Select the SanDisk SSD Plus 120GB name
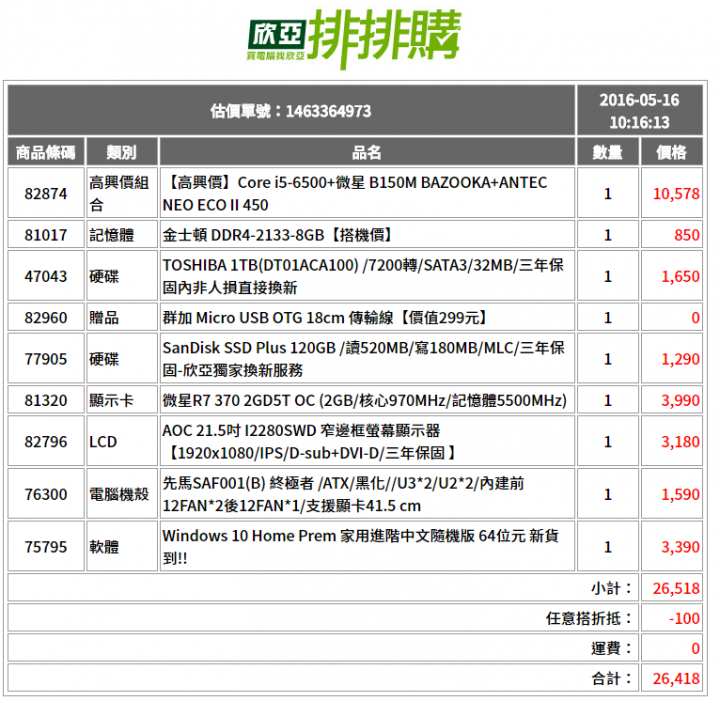720x701 pixels. (363, 359)
